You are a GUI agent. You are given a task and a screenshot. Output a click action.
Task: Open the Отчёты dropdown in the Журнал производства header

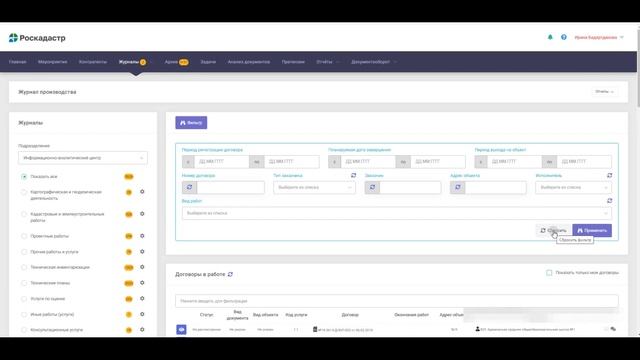pos(604,92)
